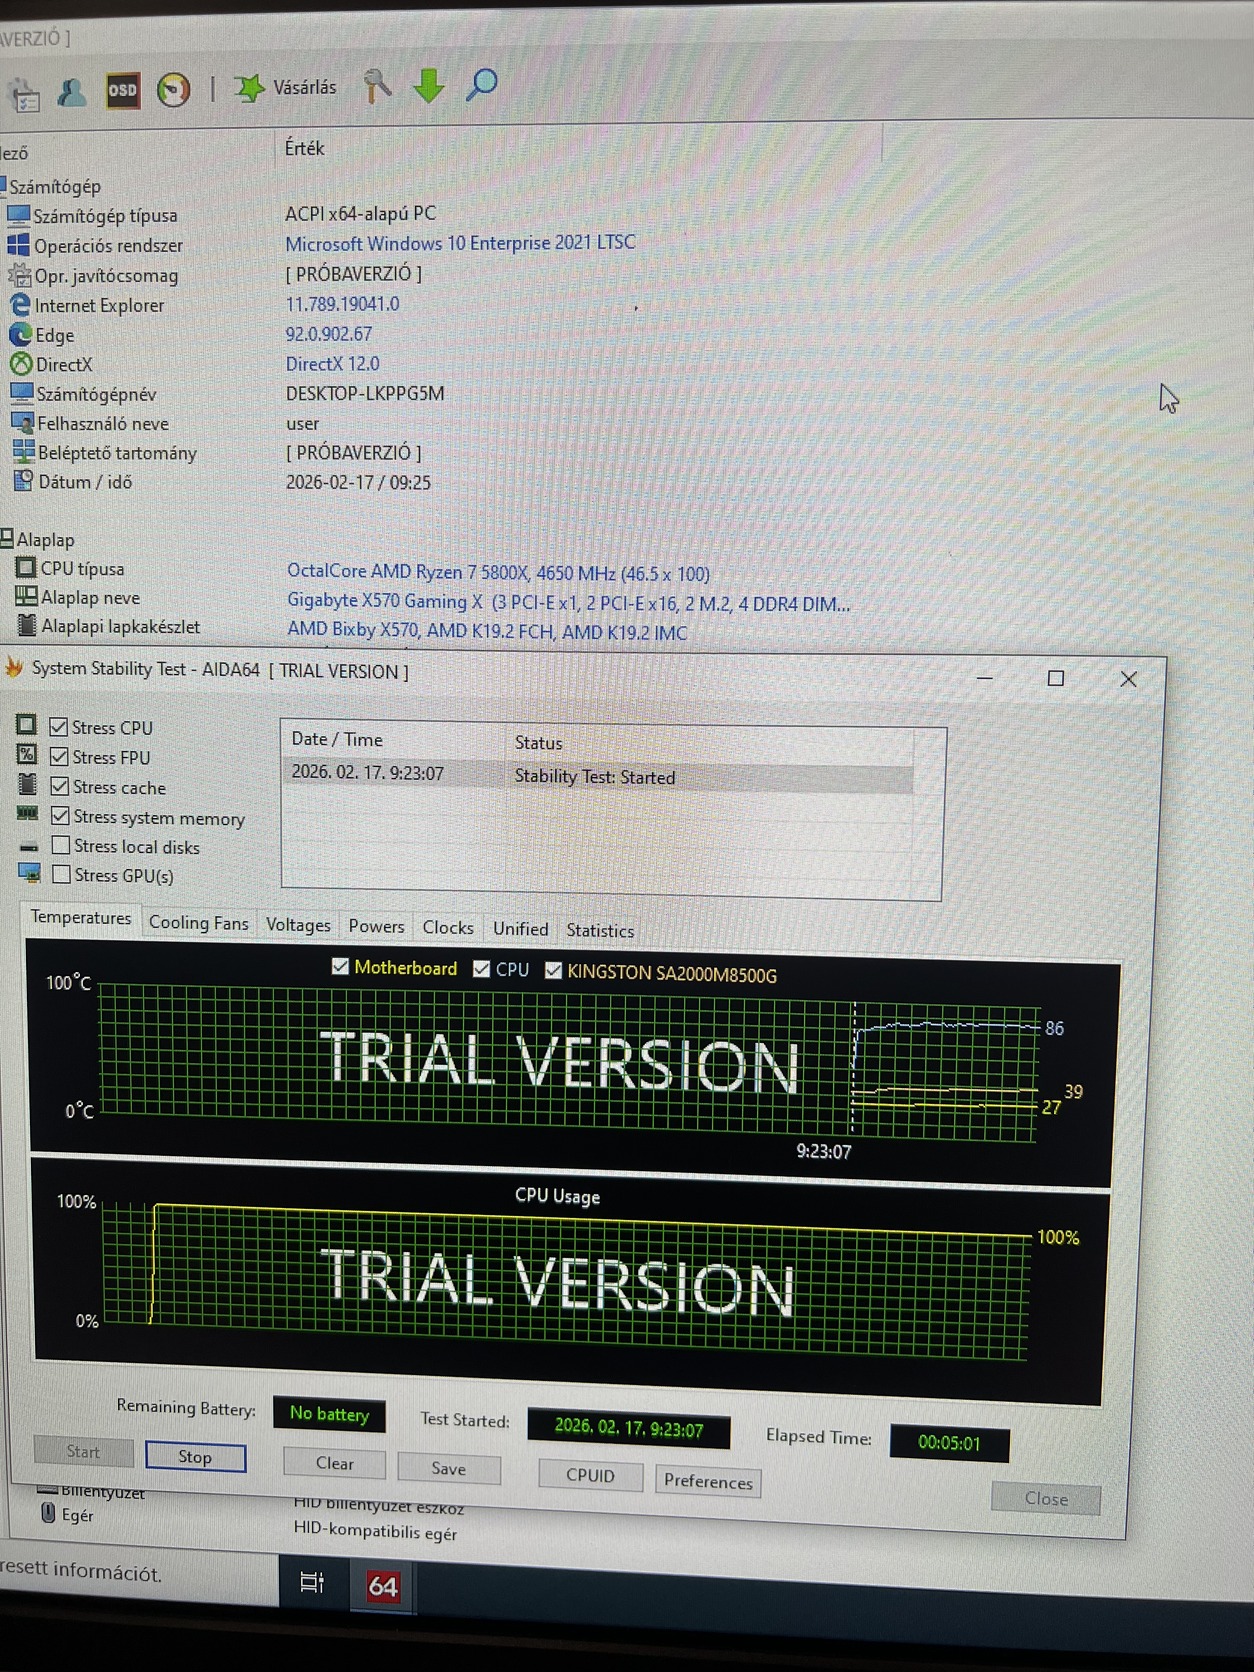Click the Date / Time column header
This screenshot has width=1254, height=1672.
pos(337,739)
